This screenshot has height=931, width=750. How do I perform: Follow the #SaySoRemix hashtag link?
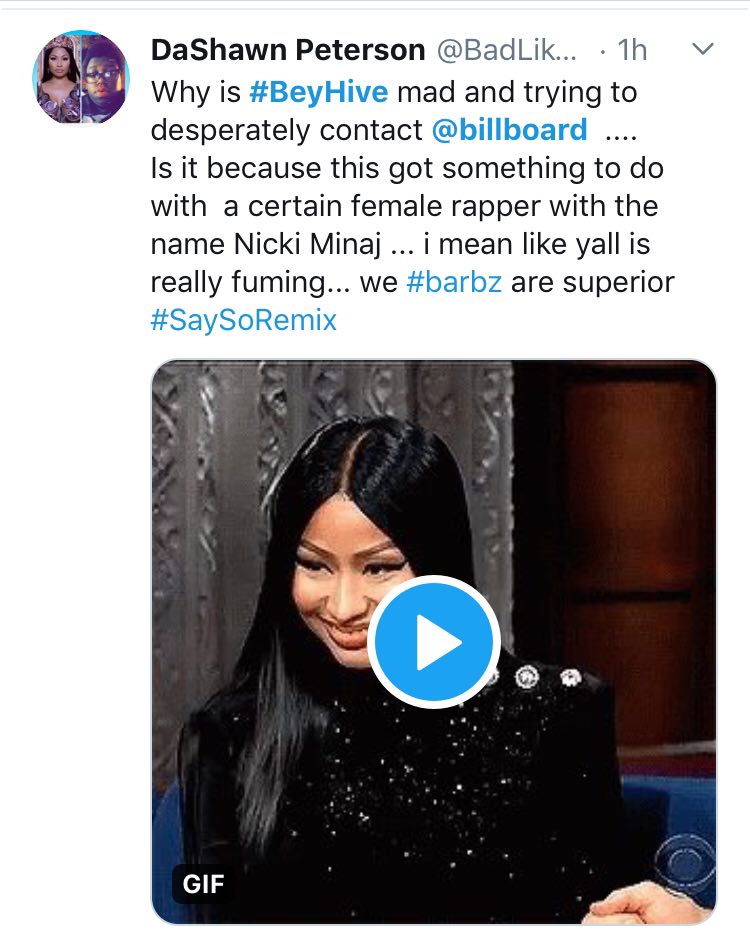244,320
